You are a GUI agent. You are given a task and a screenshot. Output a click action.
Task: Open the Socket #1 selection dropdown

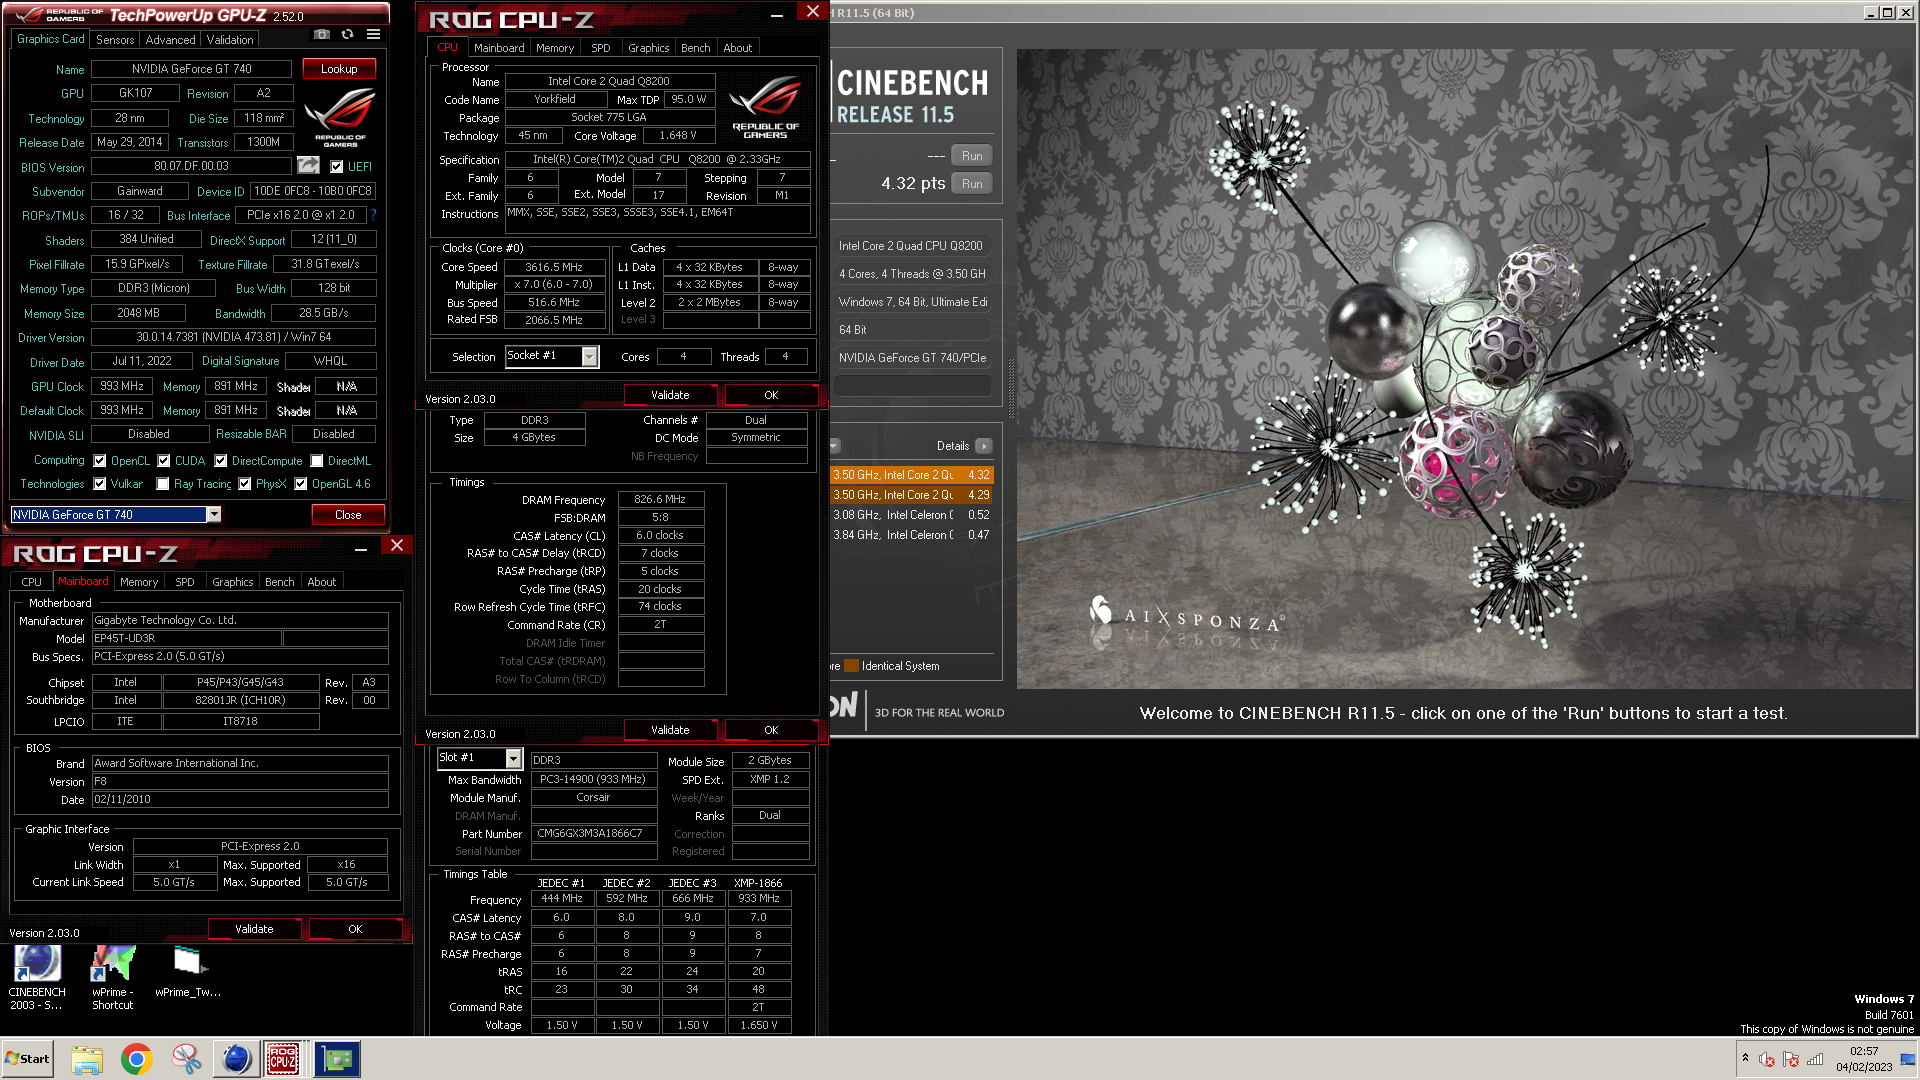(x=590, y=356)
